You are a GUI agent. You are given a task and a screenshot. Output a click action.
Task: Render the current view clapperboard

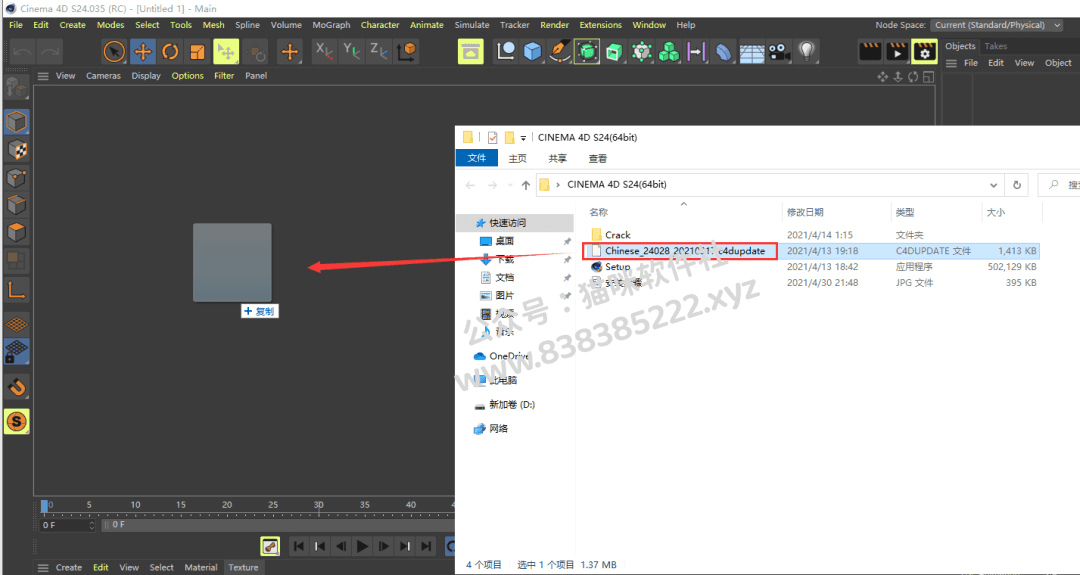click(x=870, y=52)
